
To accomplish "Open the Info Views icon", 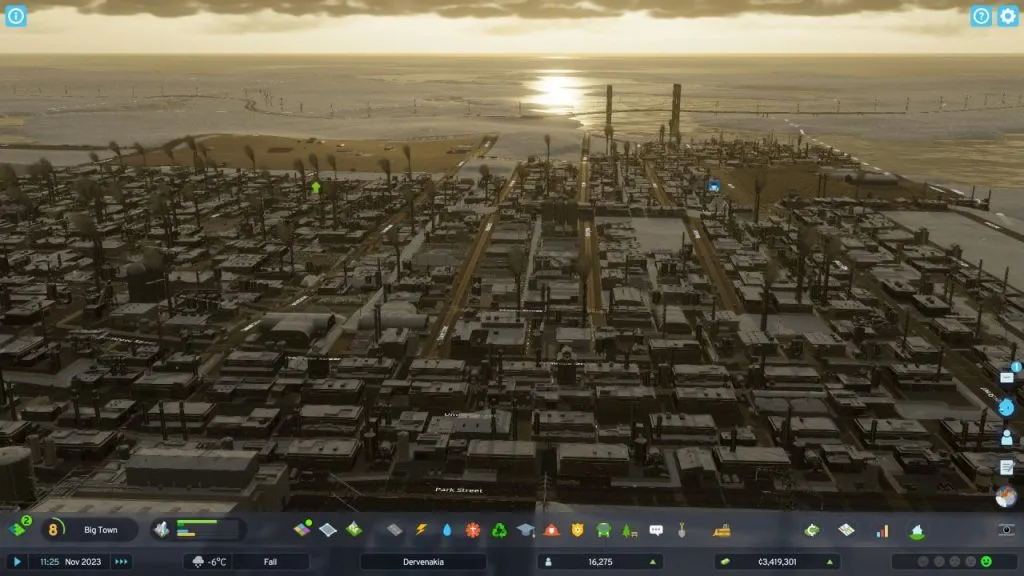I will point(16,16).
